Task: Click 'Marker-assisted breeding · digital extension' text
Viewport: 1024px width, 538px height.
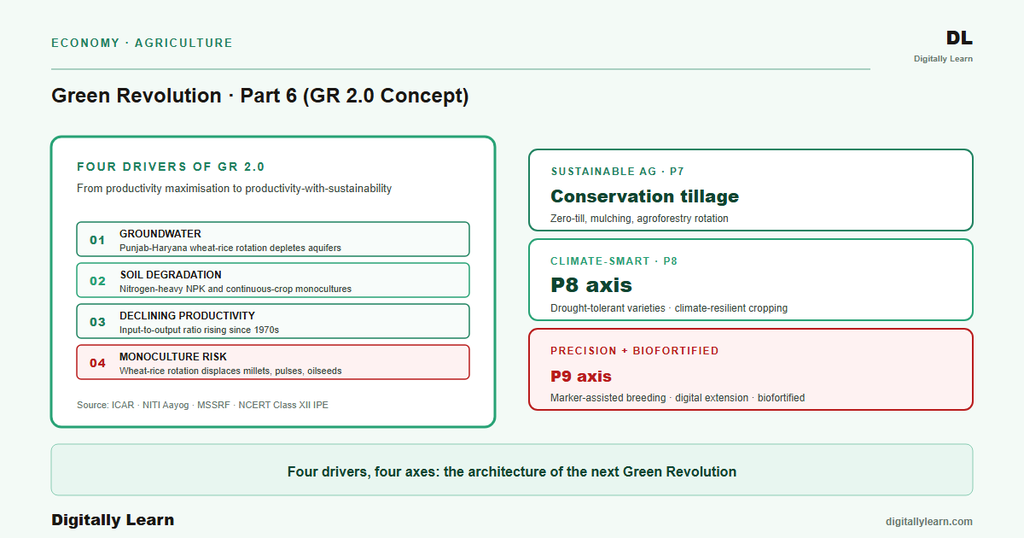Action: pos(677,398)
